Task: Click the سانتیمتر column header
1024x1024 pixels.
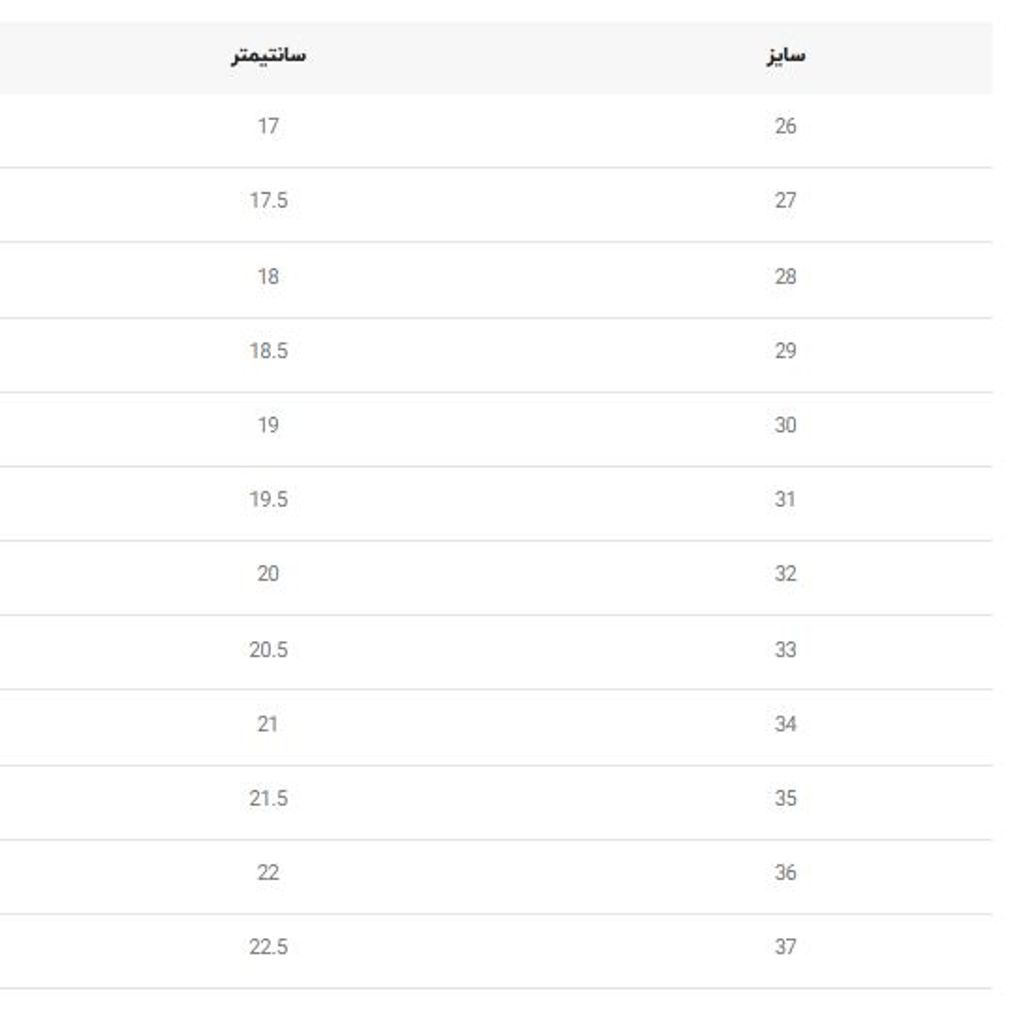Action: [268, 55]
